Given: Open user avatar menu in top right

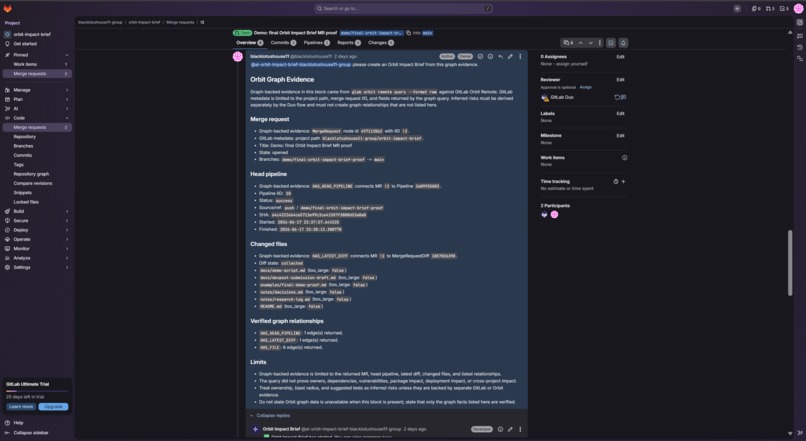Looking at the screenshot, I should click(x=798, y=8).
